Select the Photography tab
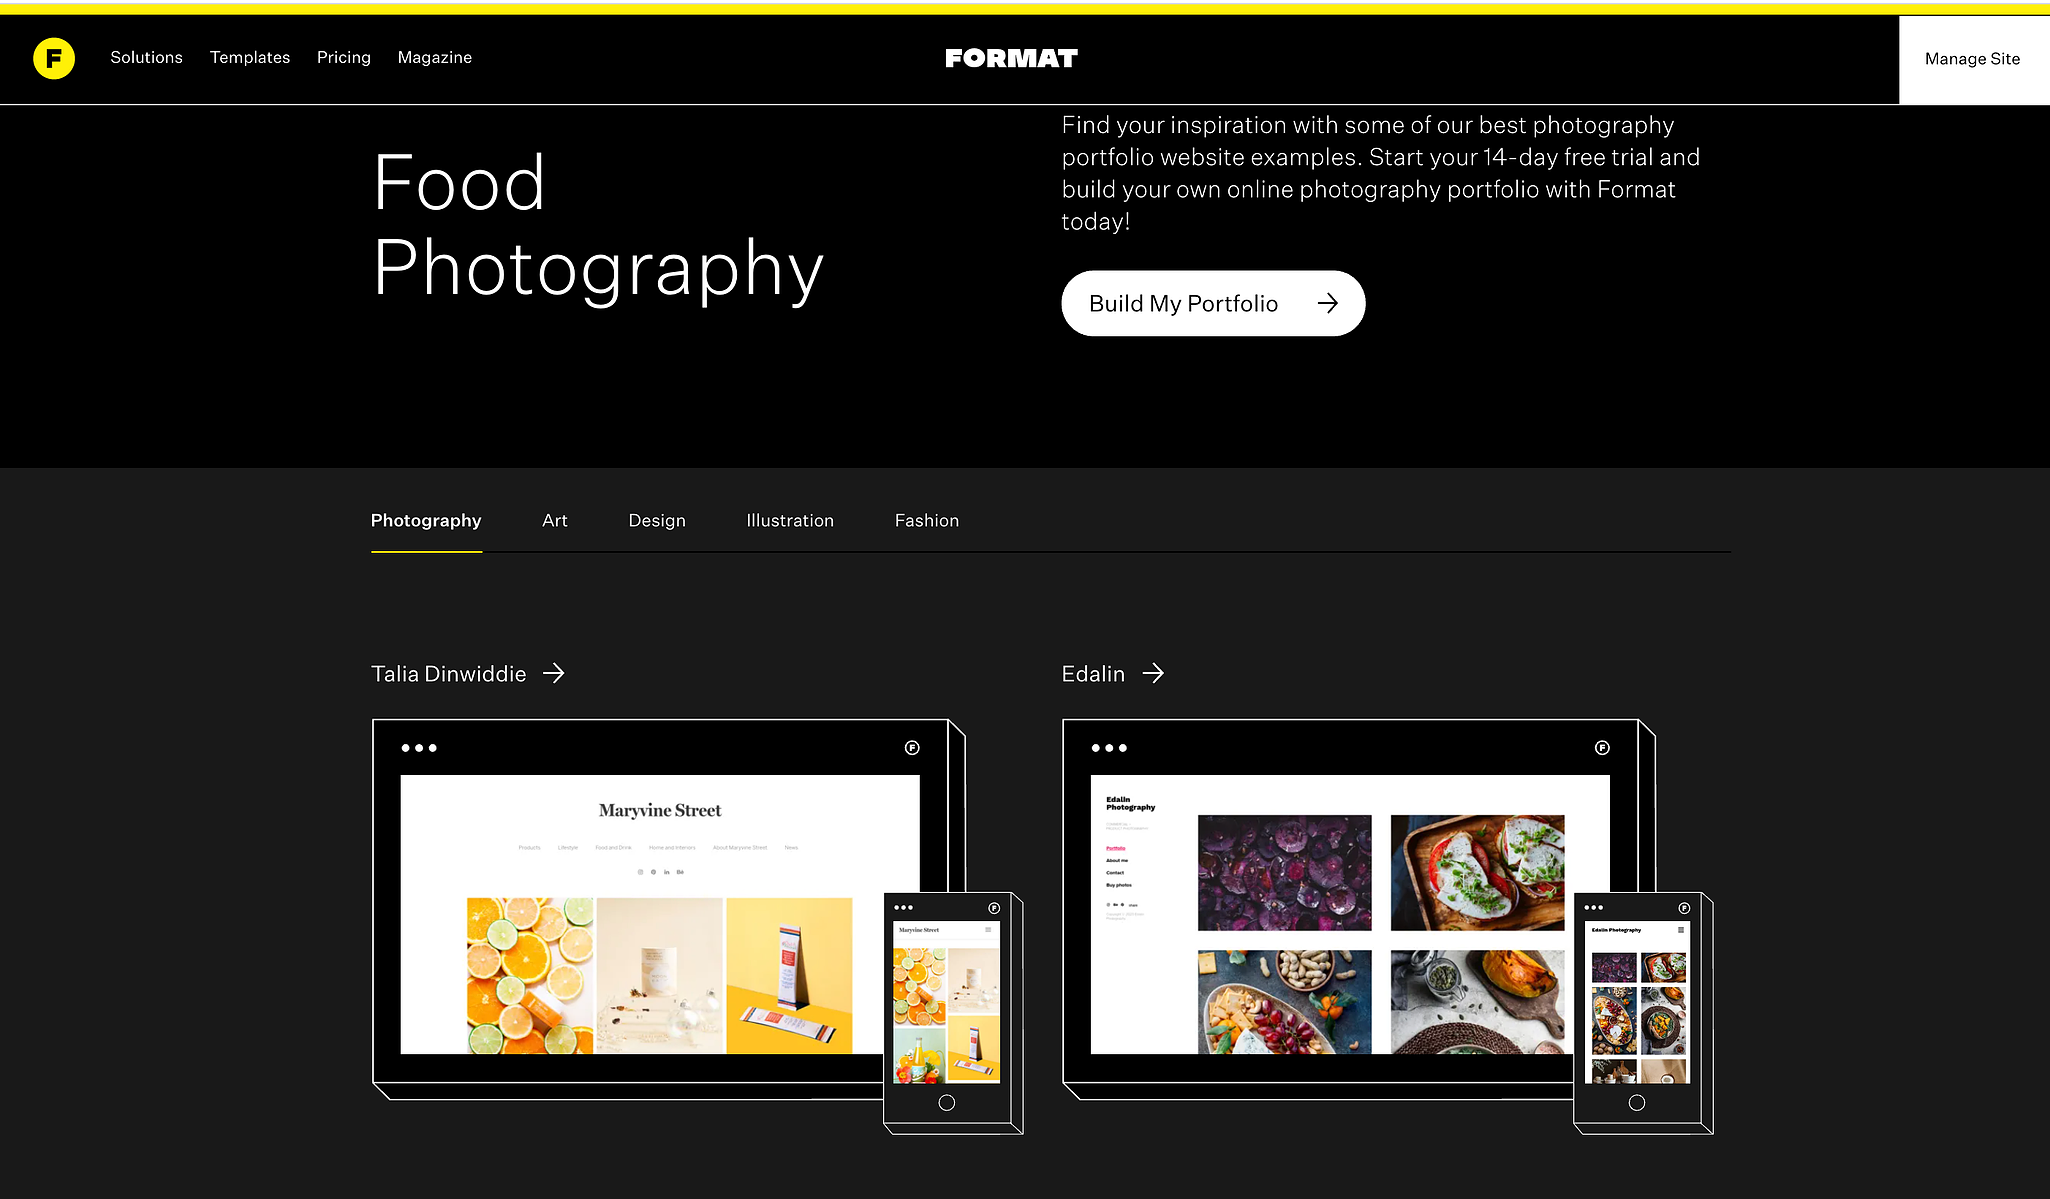The image size is (2050, 1199). pos(426,521)
